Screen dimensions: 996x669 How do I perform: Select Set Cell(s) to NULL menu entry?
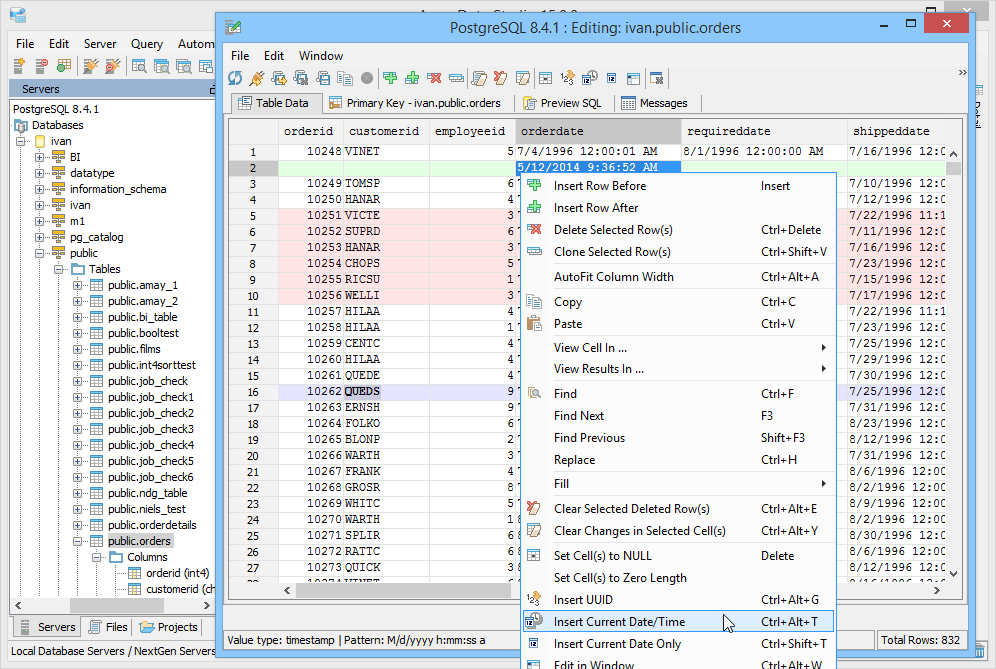click(x=678, y=555)
